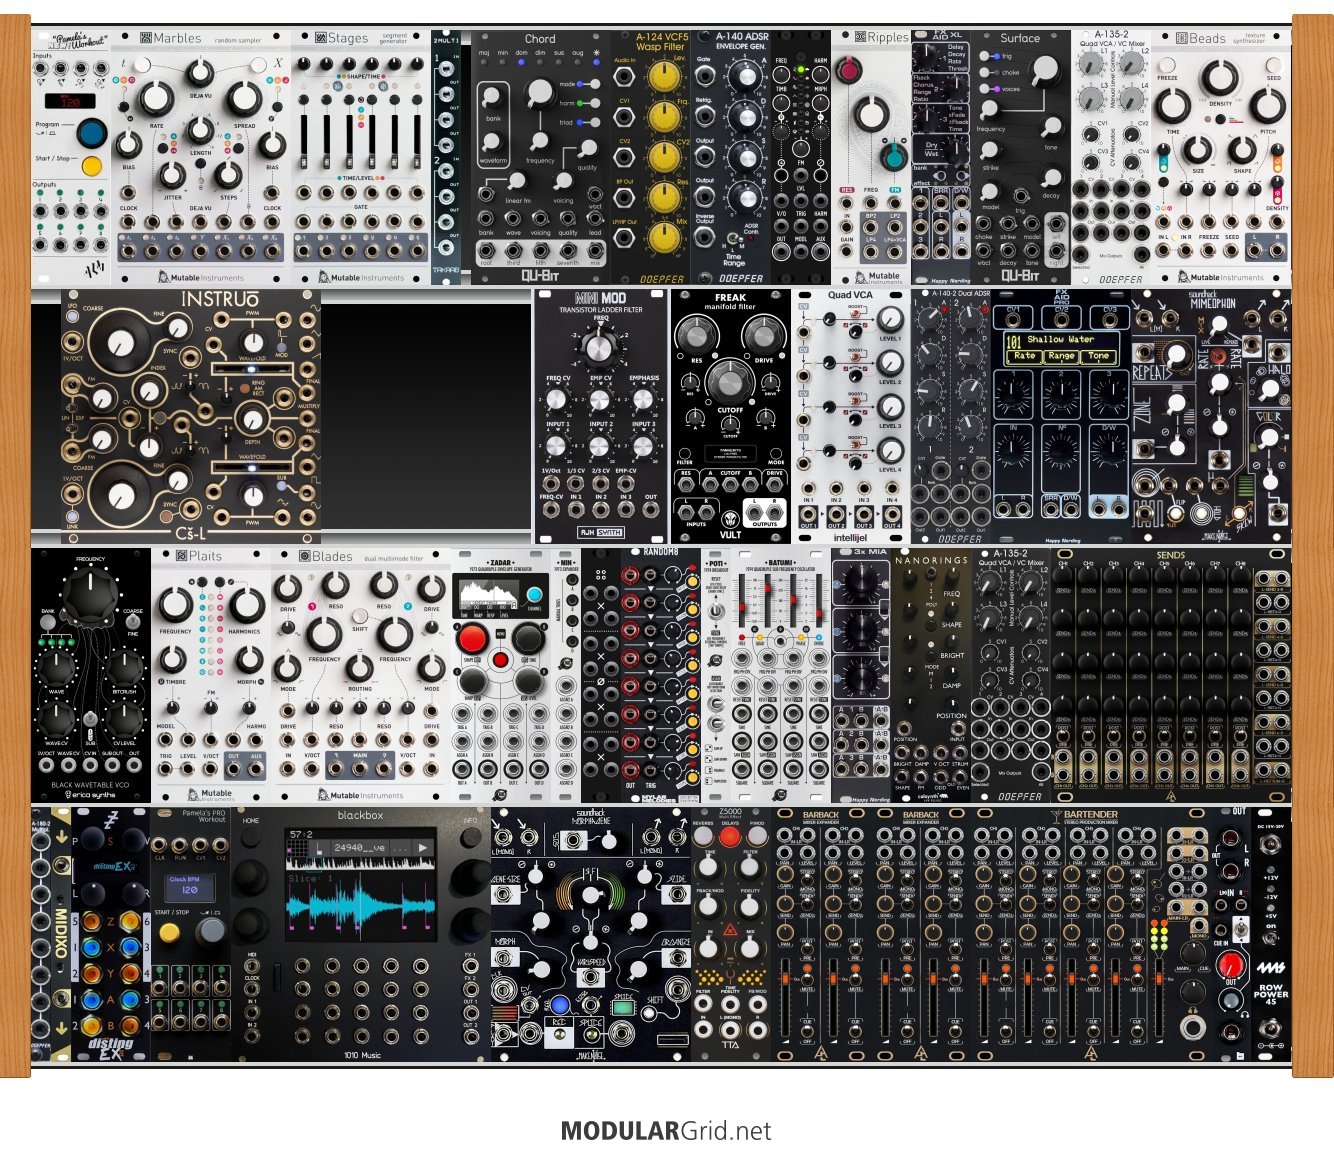Click the blue Program knob on Pamela's New Workout
Image resolution: width=1334 pixels, height=1152 pixels.
pos(91,132)
